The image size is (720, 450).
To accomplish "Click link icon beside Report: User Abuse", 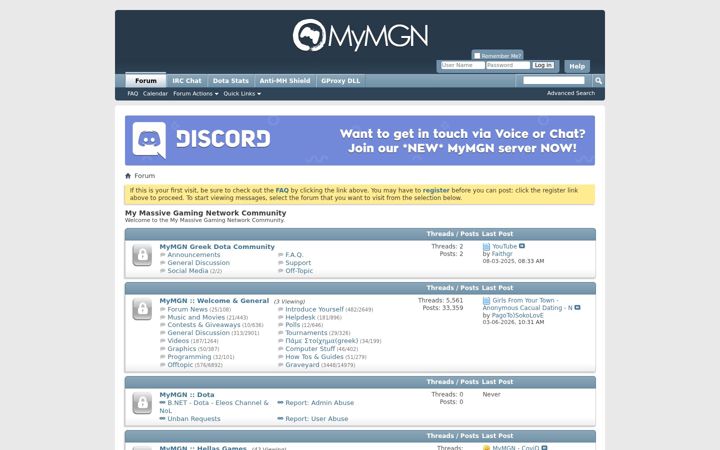I will 281,419.
